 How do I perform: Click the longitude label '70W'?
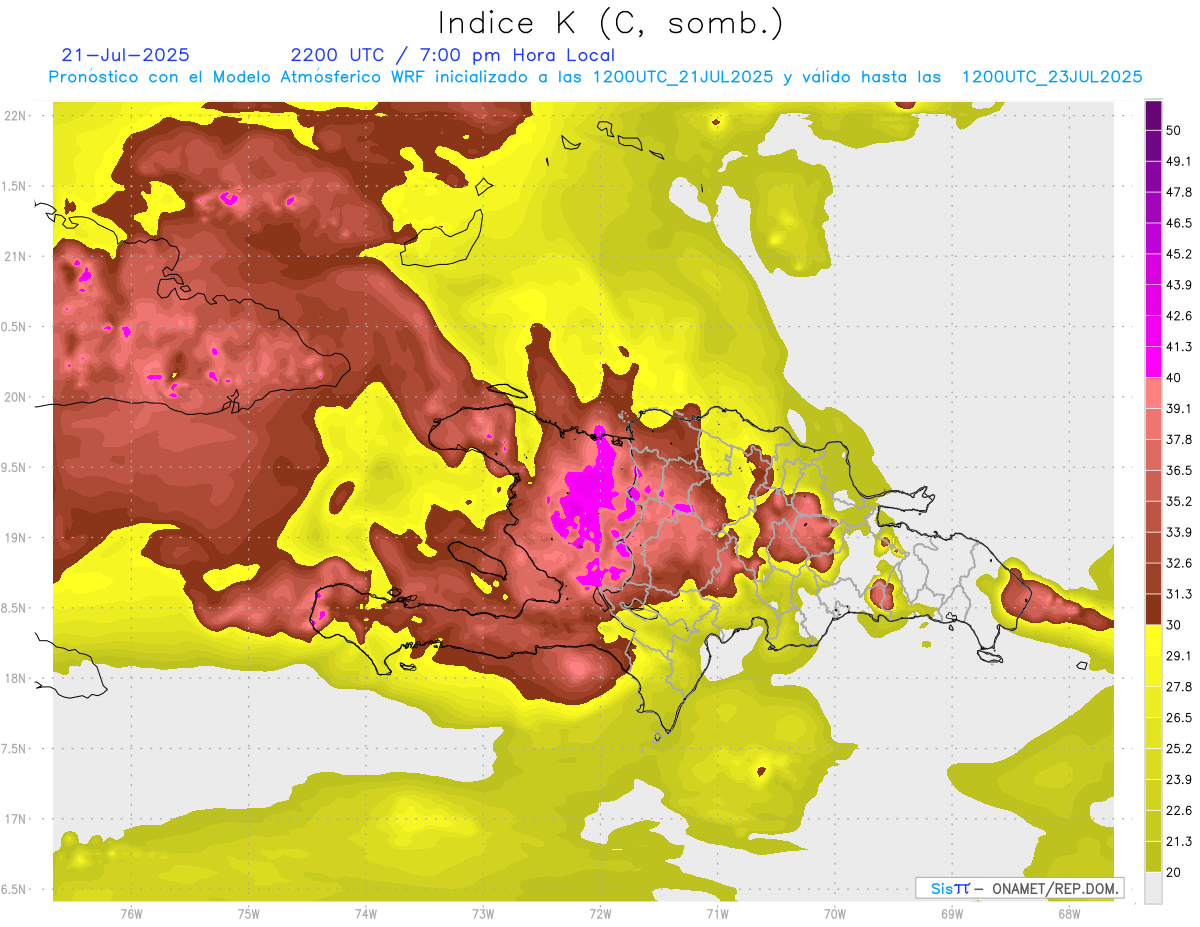[x=835, y=914]
